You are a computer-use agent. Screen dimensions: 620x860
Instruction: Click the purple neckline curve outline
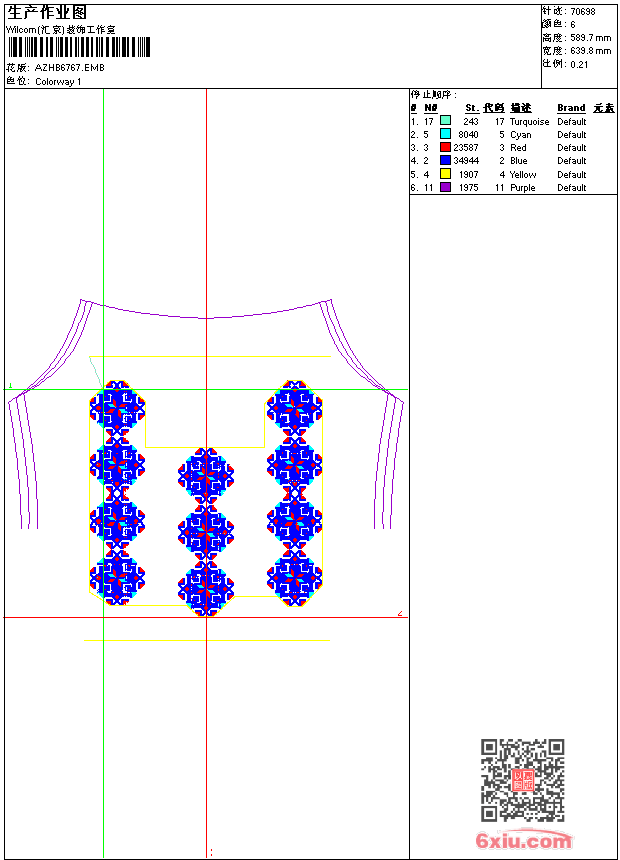[x=206, y=318]
